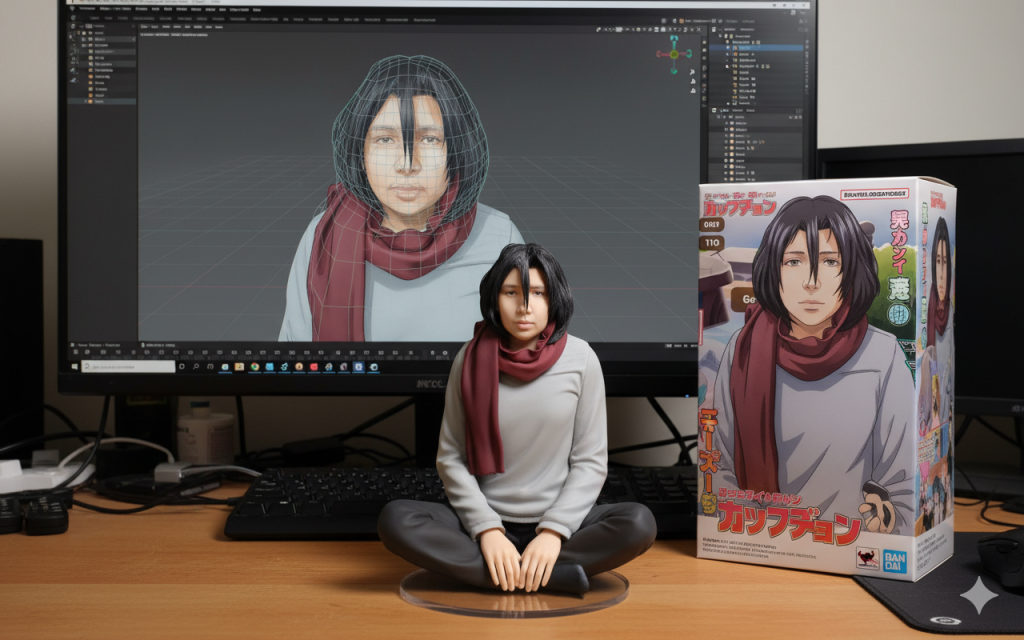1024x640 pixels.
Task: Click the green downward arrow of the viewport gizmo
Action: [674, 69]
